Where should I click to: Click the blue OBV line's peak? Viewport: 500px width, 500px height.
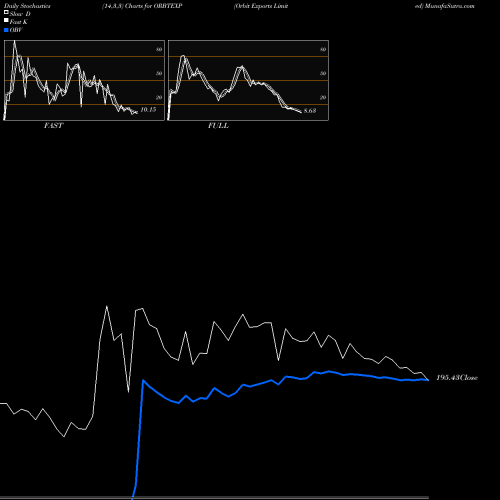(x=329, y=371)
